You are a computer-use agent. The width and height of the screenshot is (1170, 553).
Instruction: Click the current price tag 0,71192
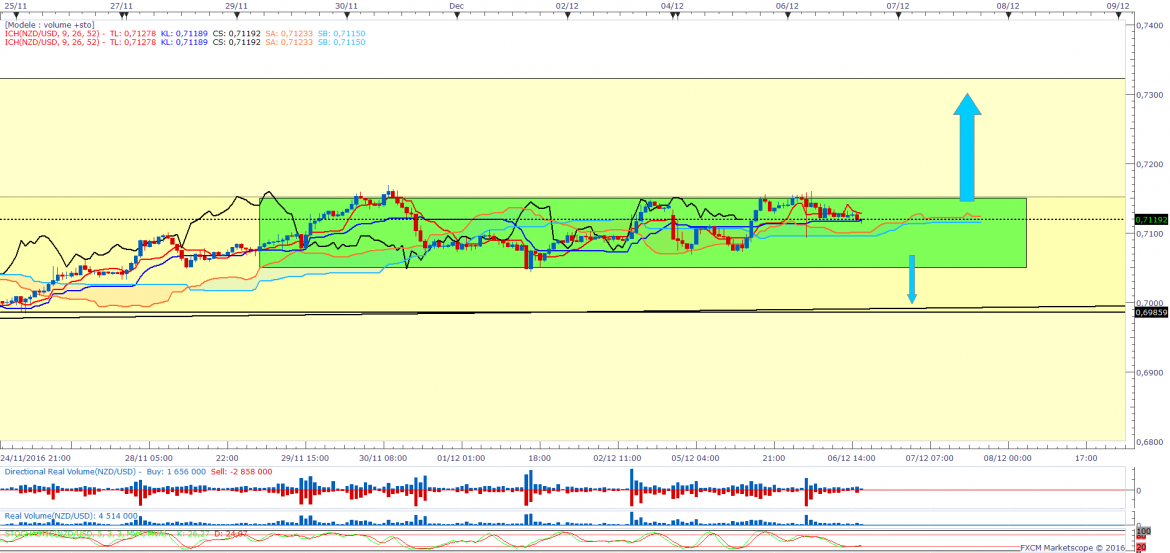[x=1151, y=219]
